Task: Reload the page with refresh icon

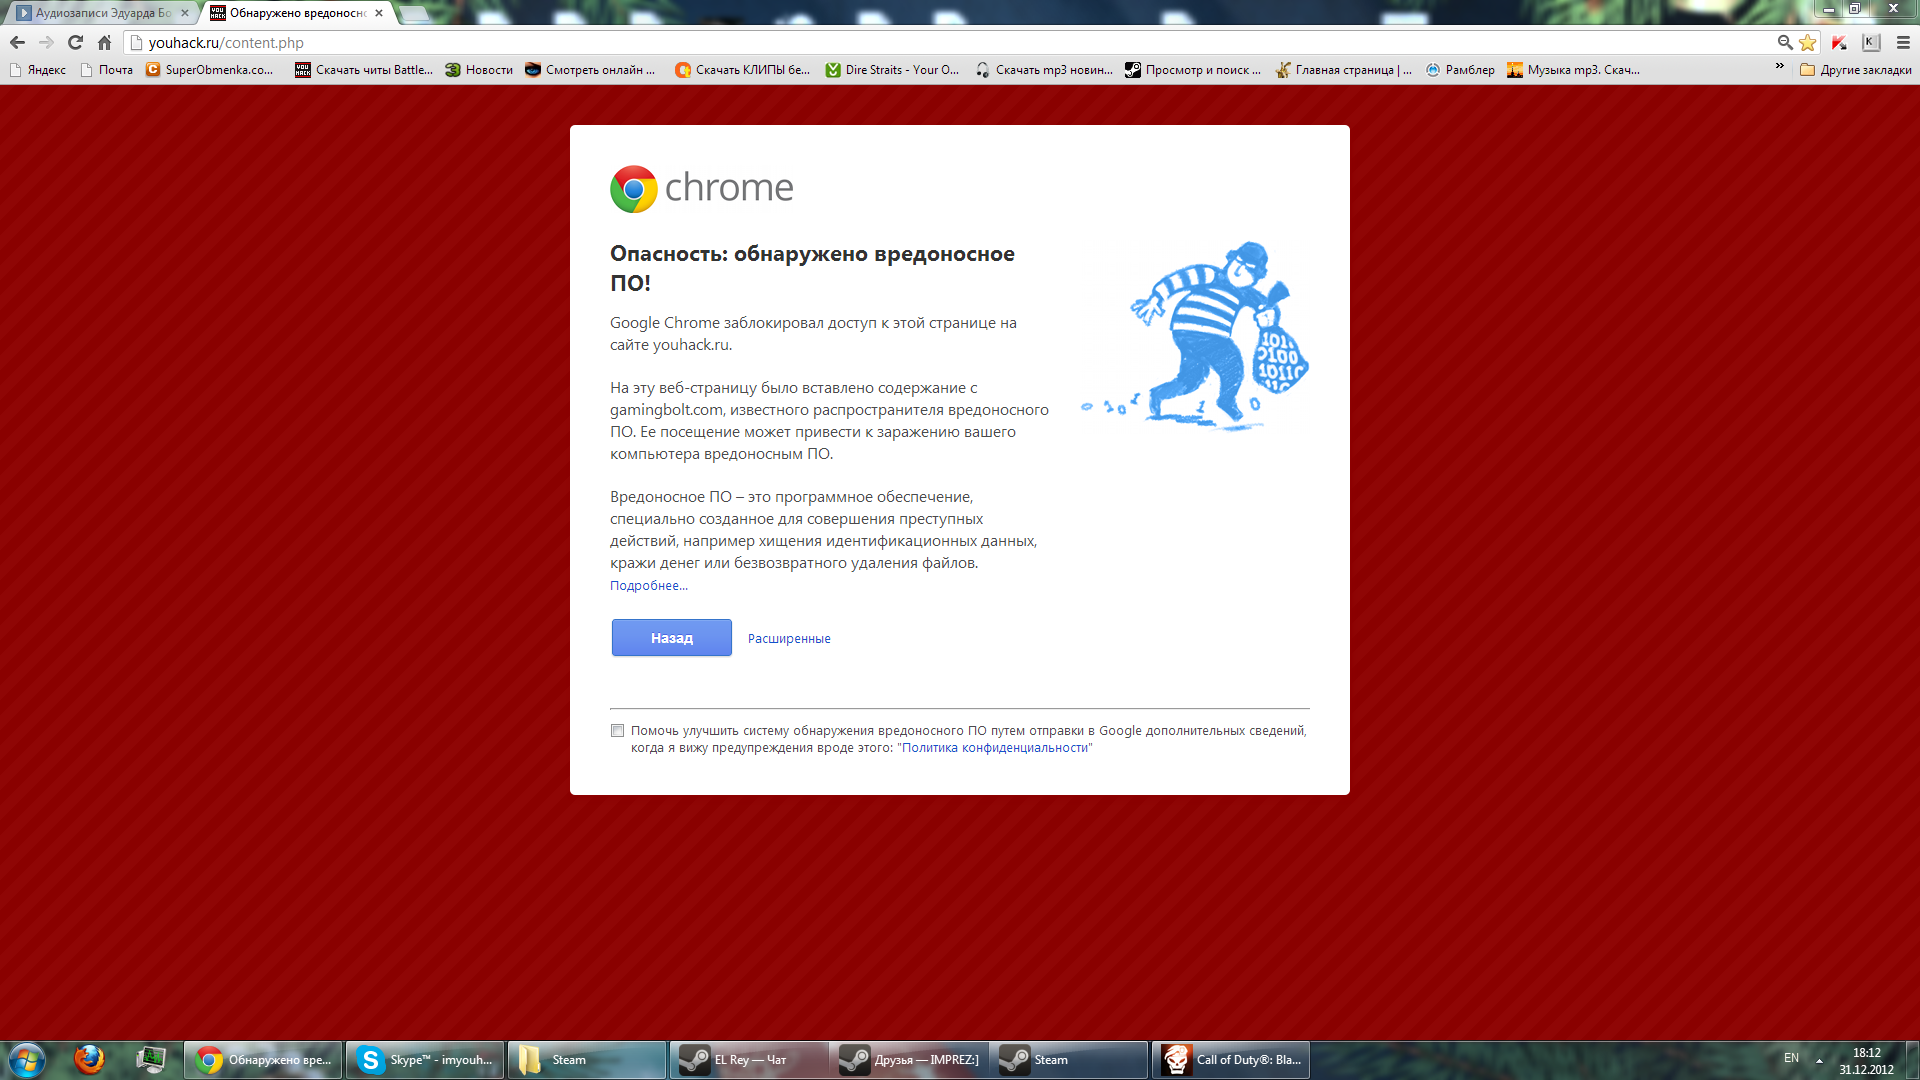Action: tap(75, 42)
